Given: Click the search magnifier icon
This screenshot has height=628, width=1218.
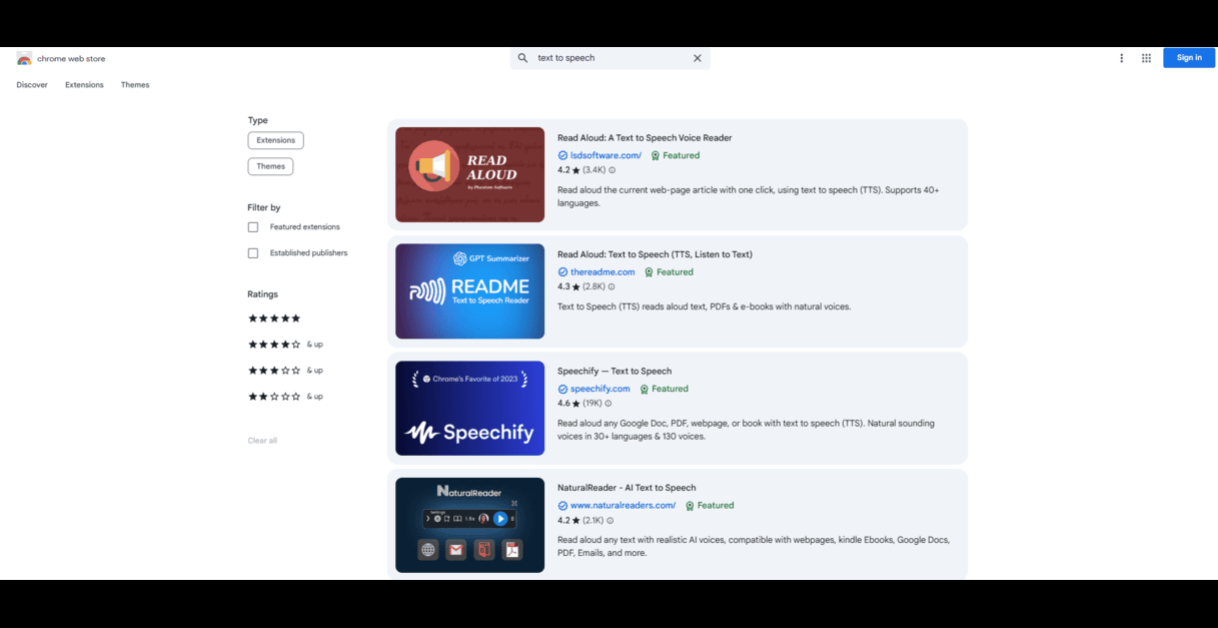Looking at the screenshot, I should 523,58.
